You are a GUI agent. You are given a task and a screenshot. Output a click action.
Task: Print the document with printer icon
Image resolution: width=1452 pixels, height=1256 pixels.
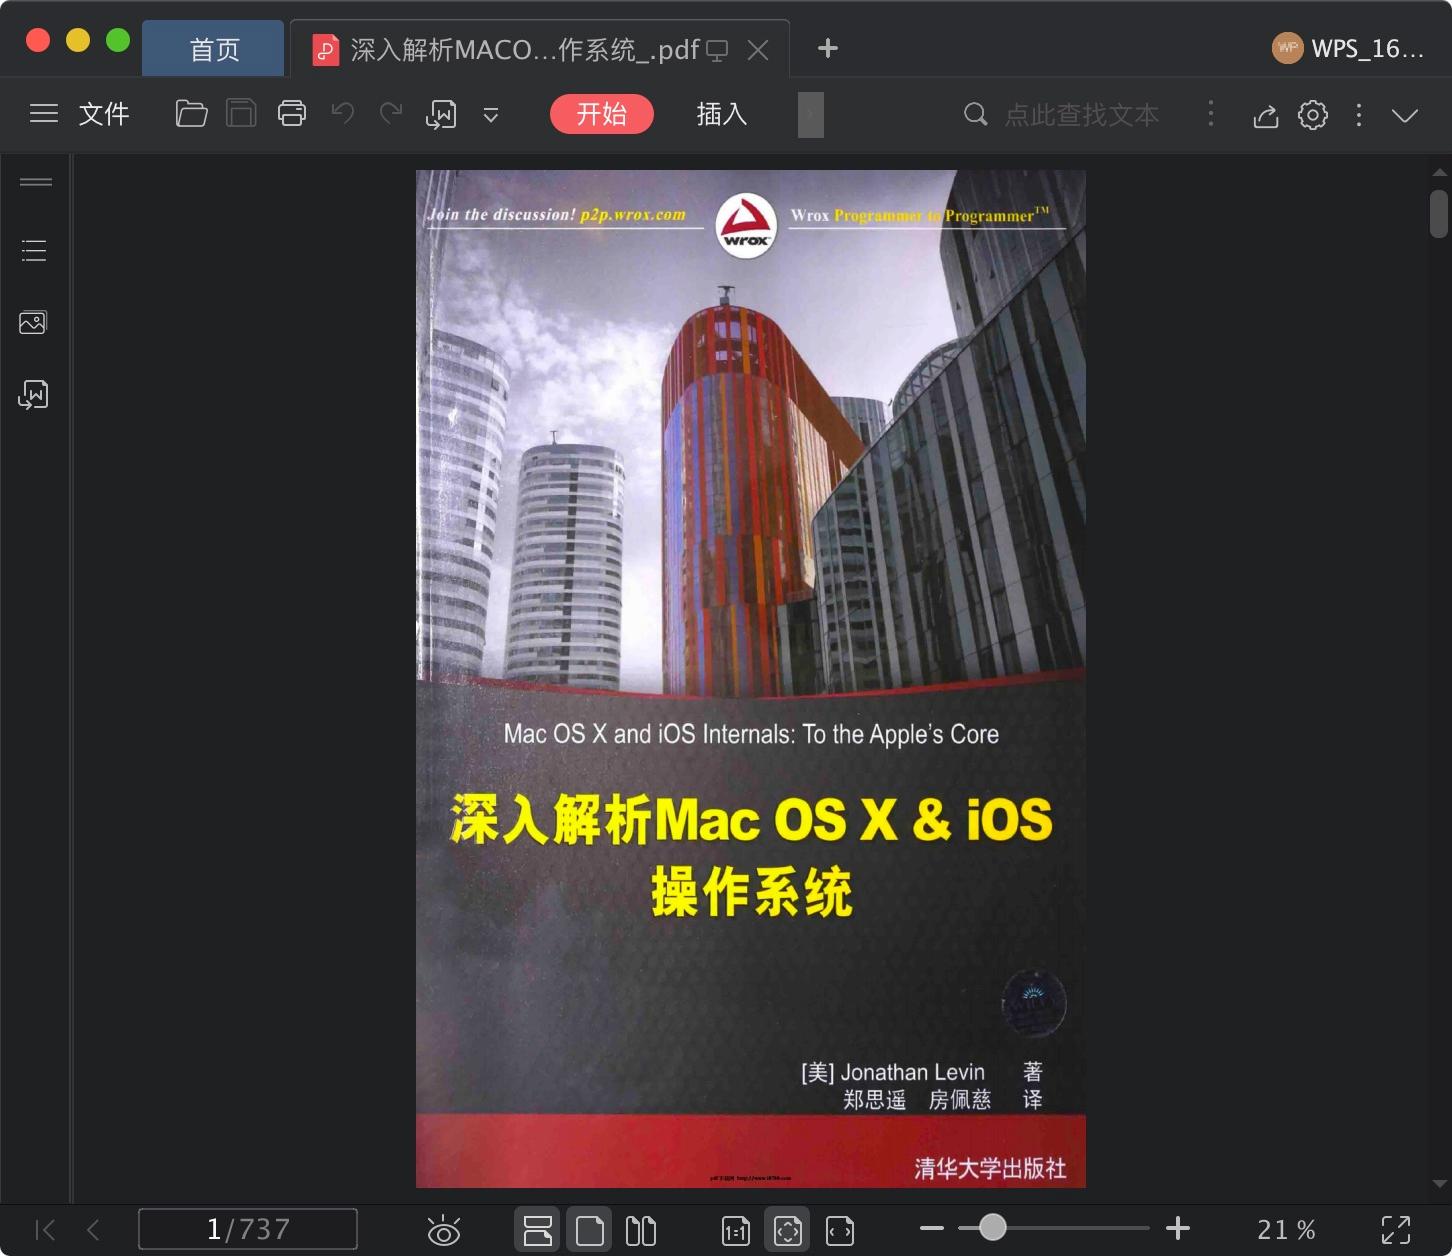tap(292, 114)
